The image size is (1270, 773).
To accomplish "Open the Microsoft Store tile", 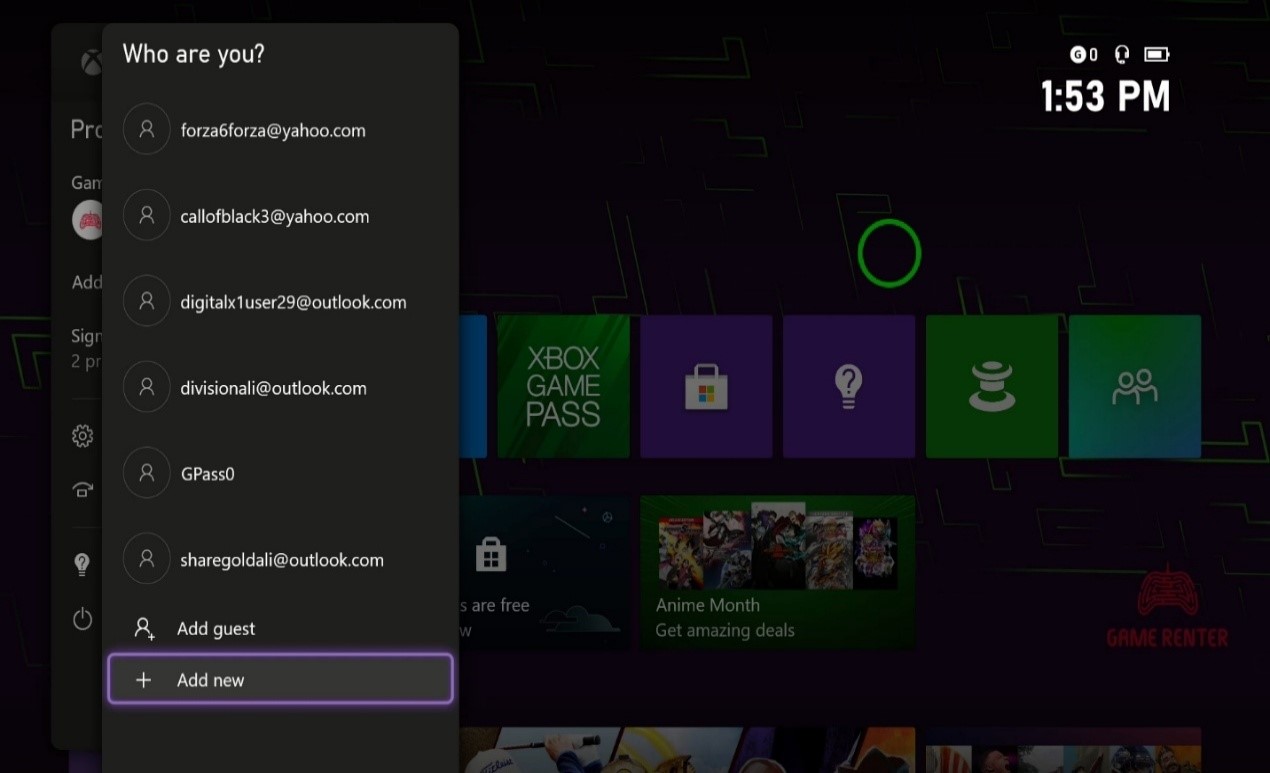I will coord(706,386).
